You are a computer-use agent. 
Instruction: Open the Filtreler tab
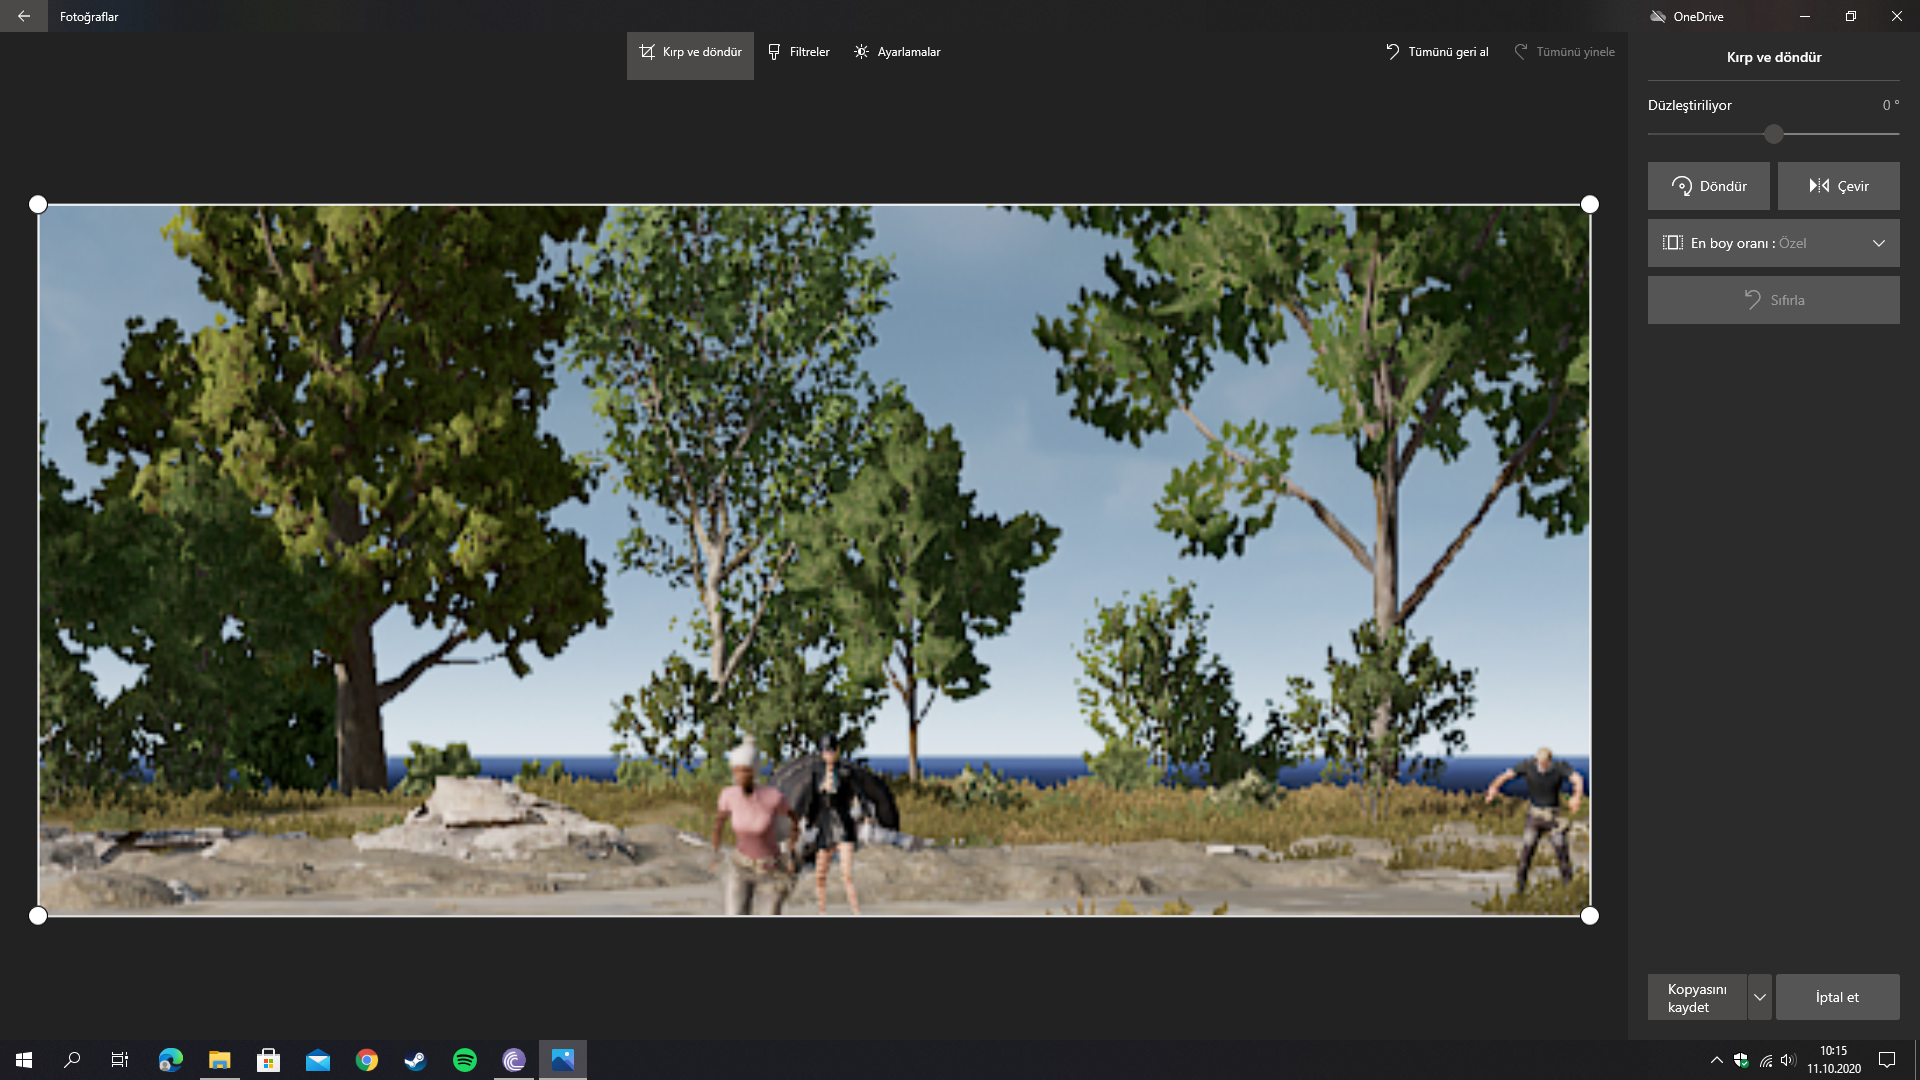click(798, 52)
